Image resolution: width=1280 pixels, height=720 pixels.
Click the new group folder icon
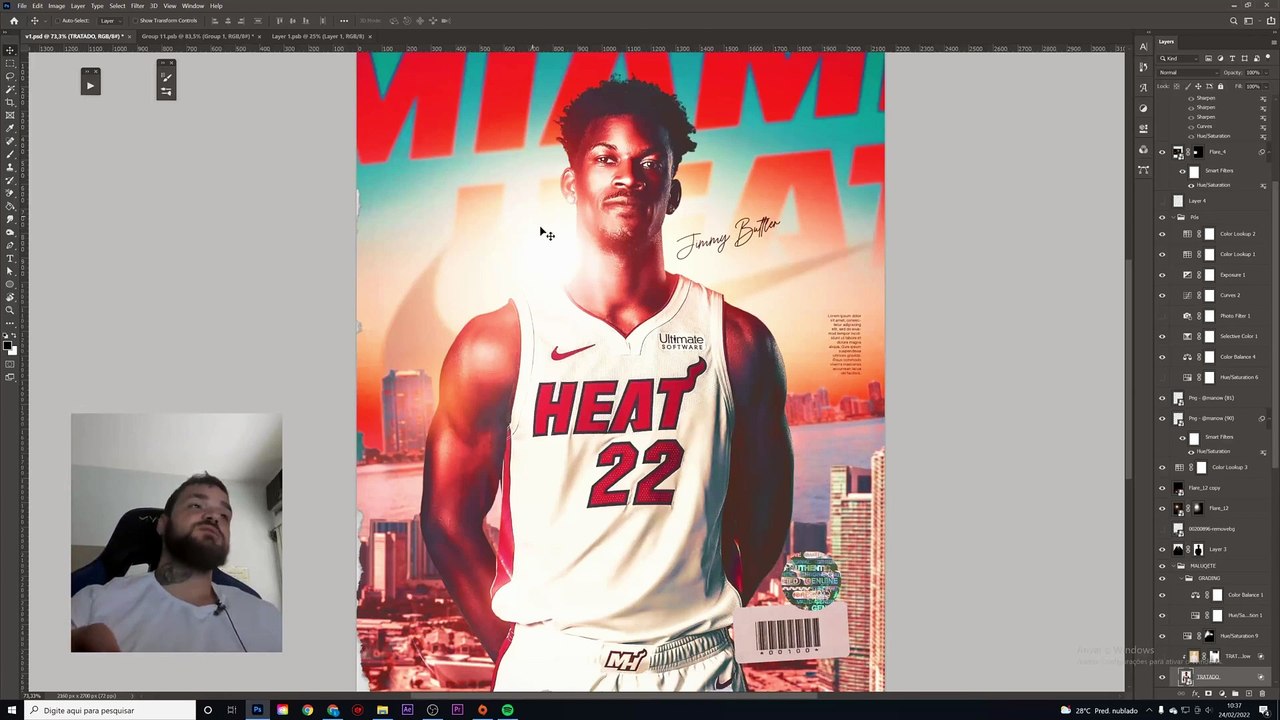coord(1233,693)
